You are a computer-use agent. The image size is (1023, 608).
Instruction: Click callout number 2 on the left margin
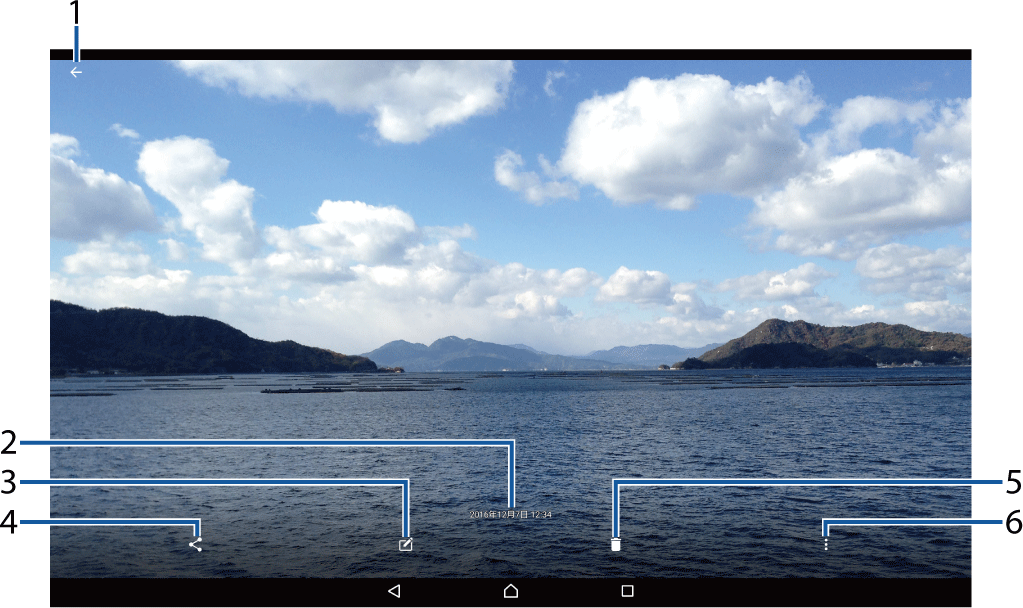coord(8,441)
